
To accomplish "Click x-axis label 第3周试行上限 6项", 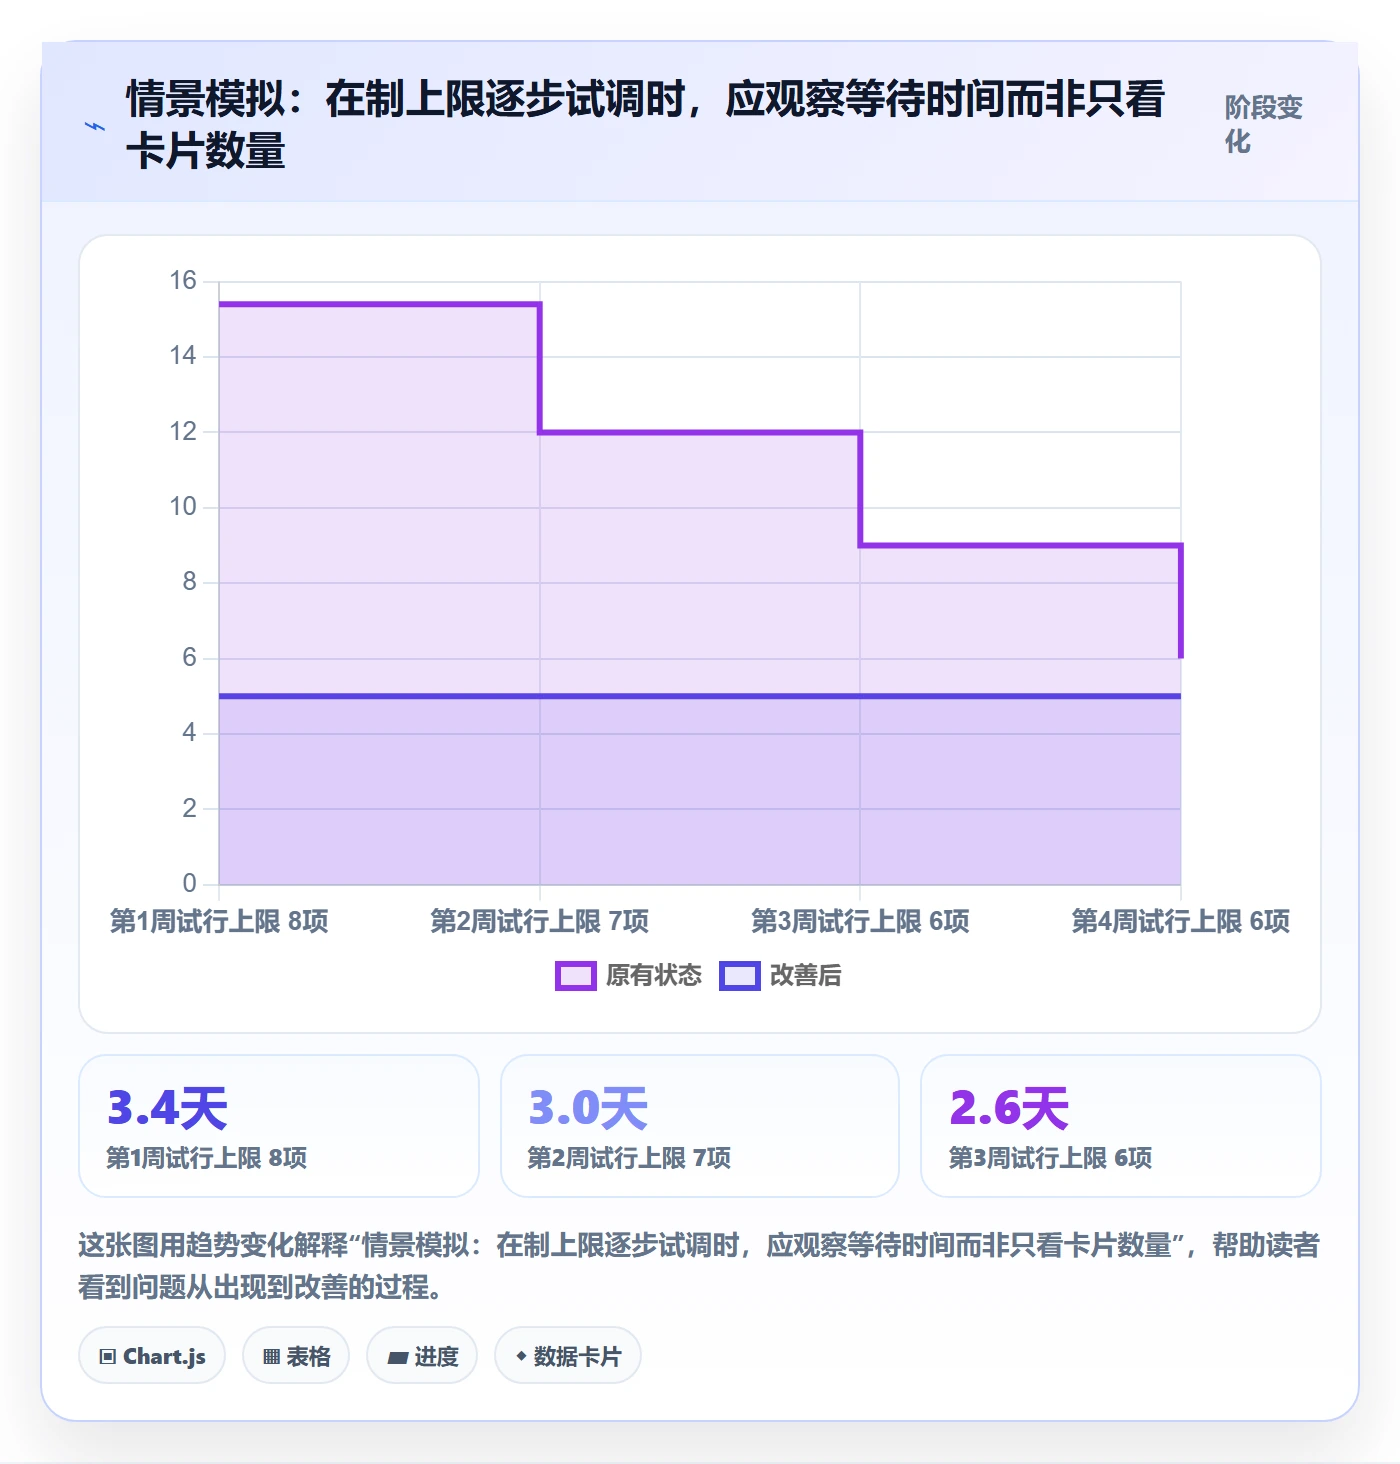I will 860,921.
